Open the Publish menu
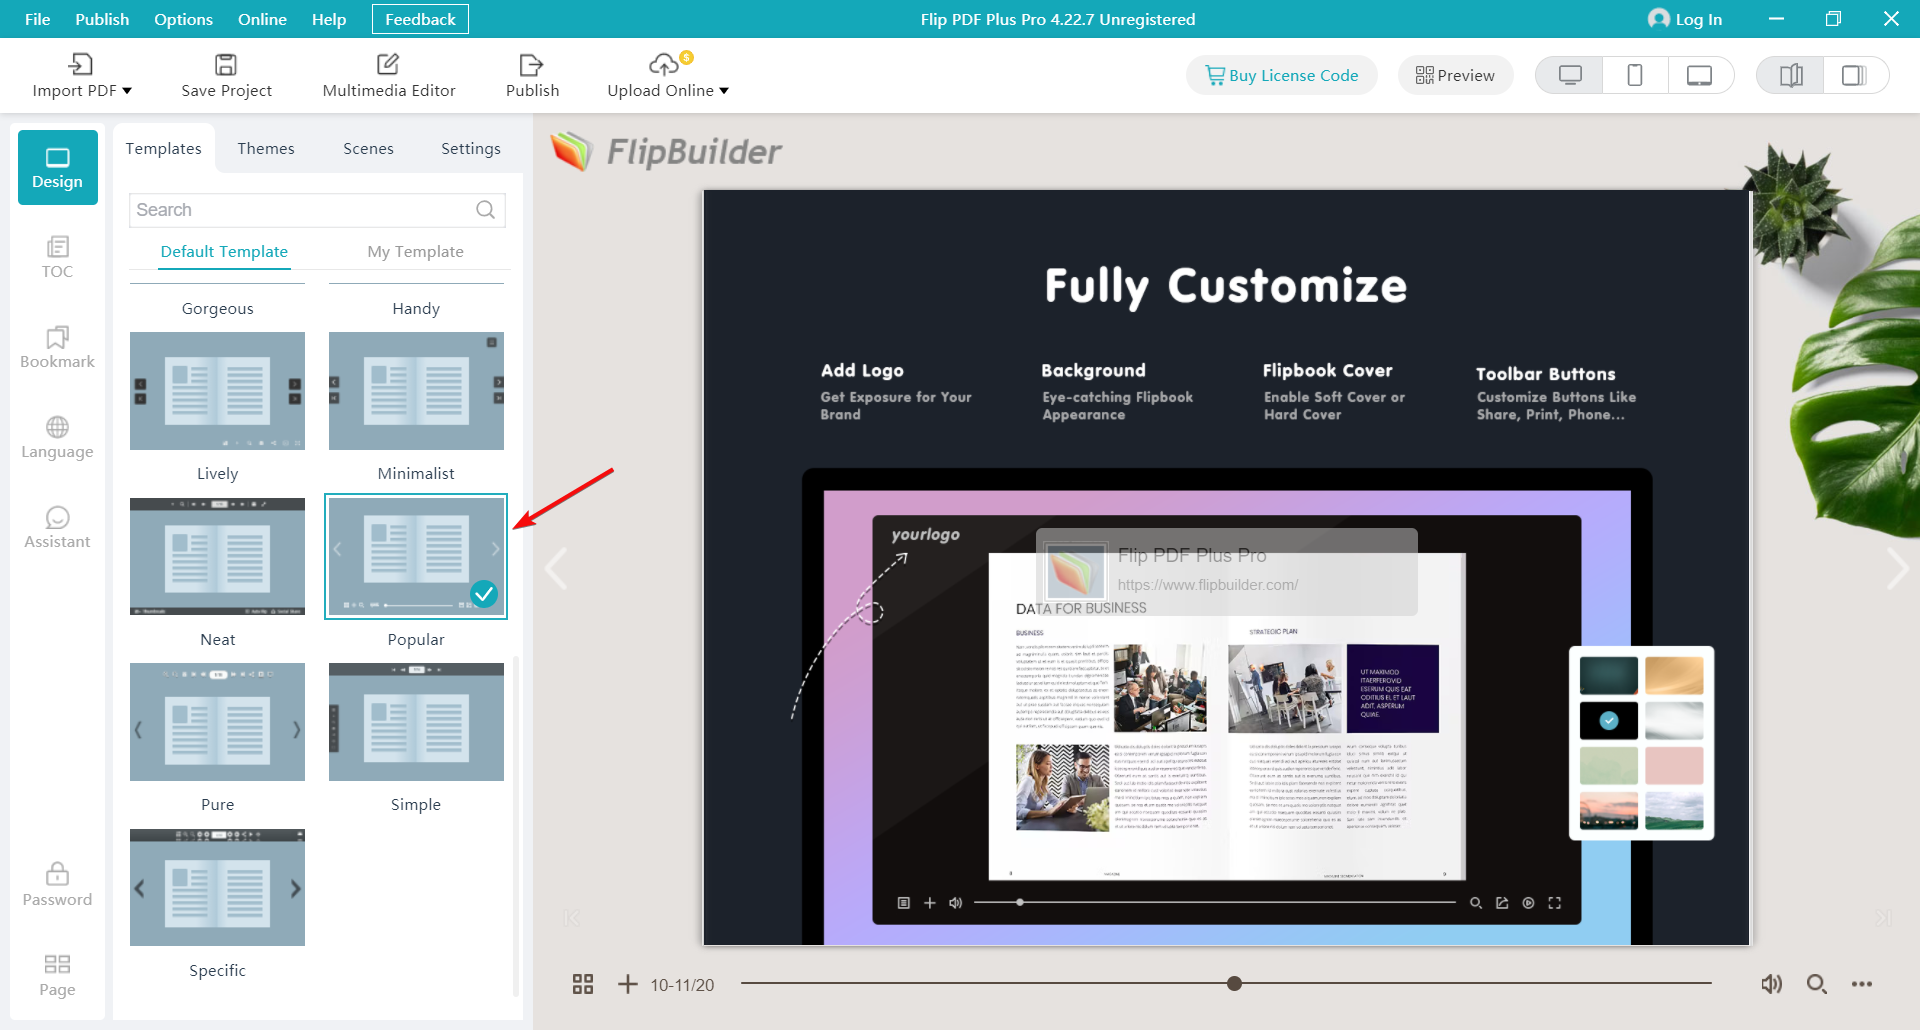The height and width of the screenshot is (1030, 1920). 102,19
